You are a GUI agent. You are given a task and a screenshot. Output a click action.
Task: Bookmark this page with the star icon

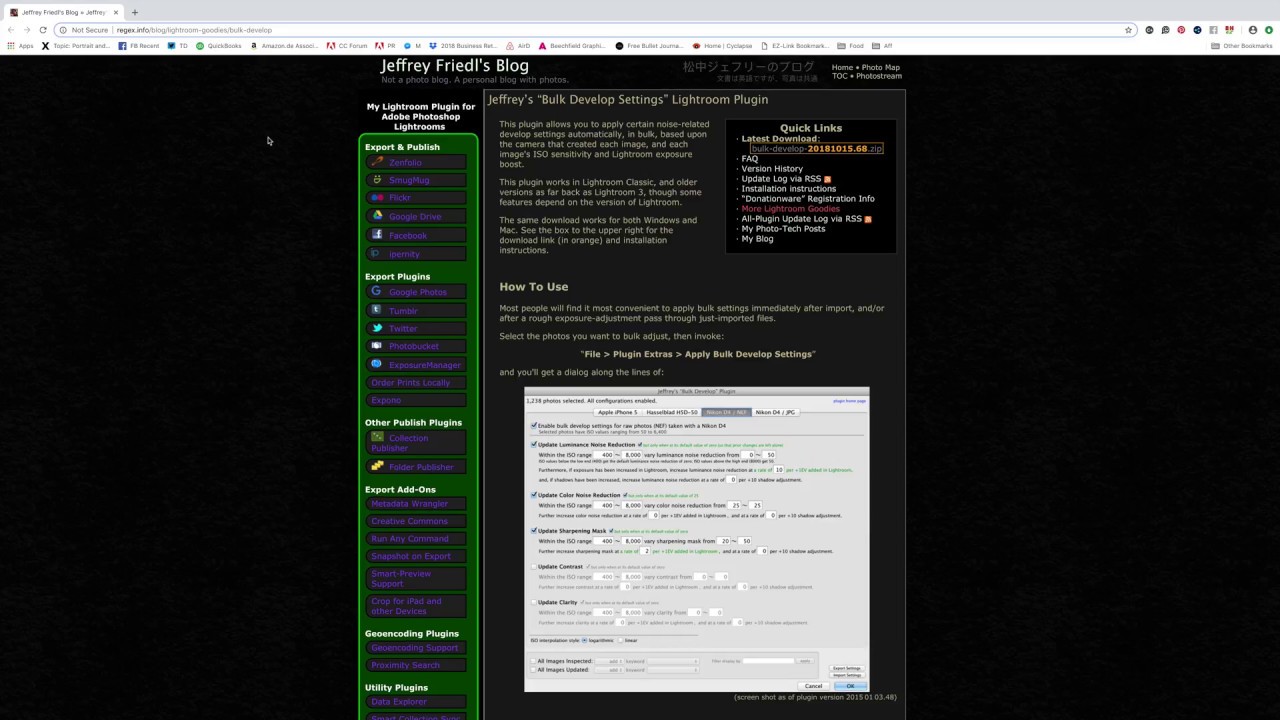click(x=1129, y=30)
